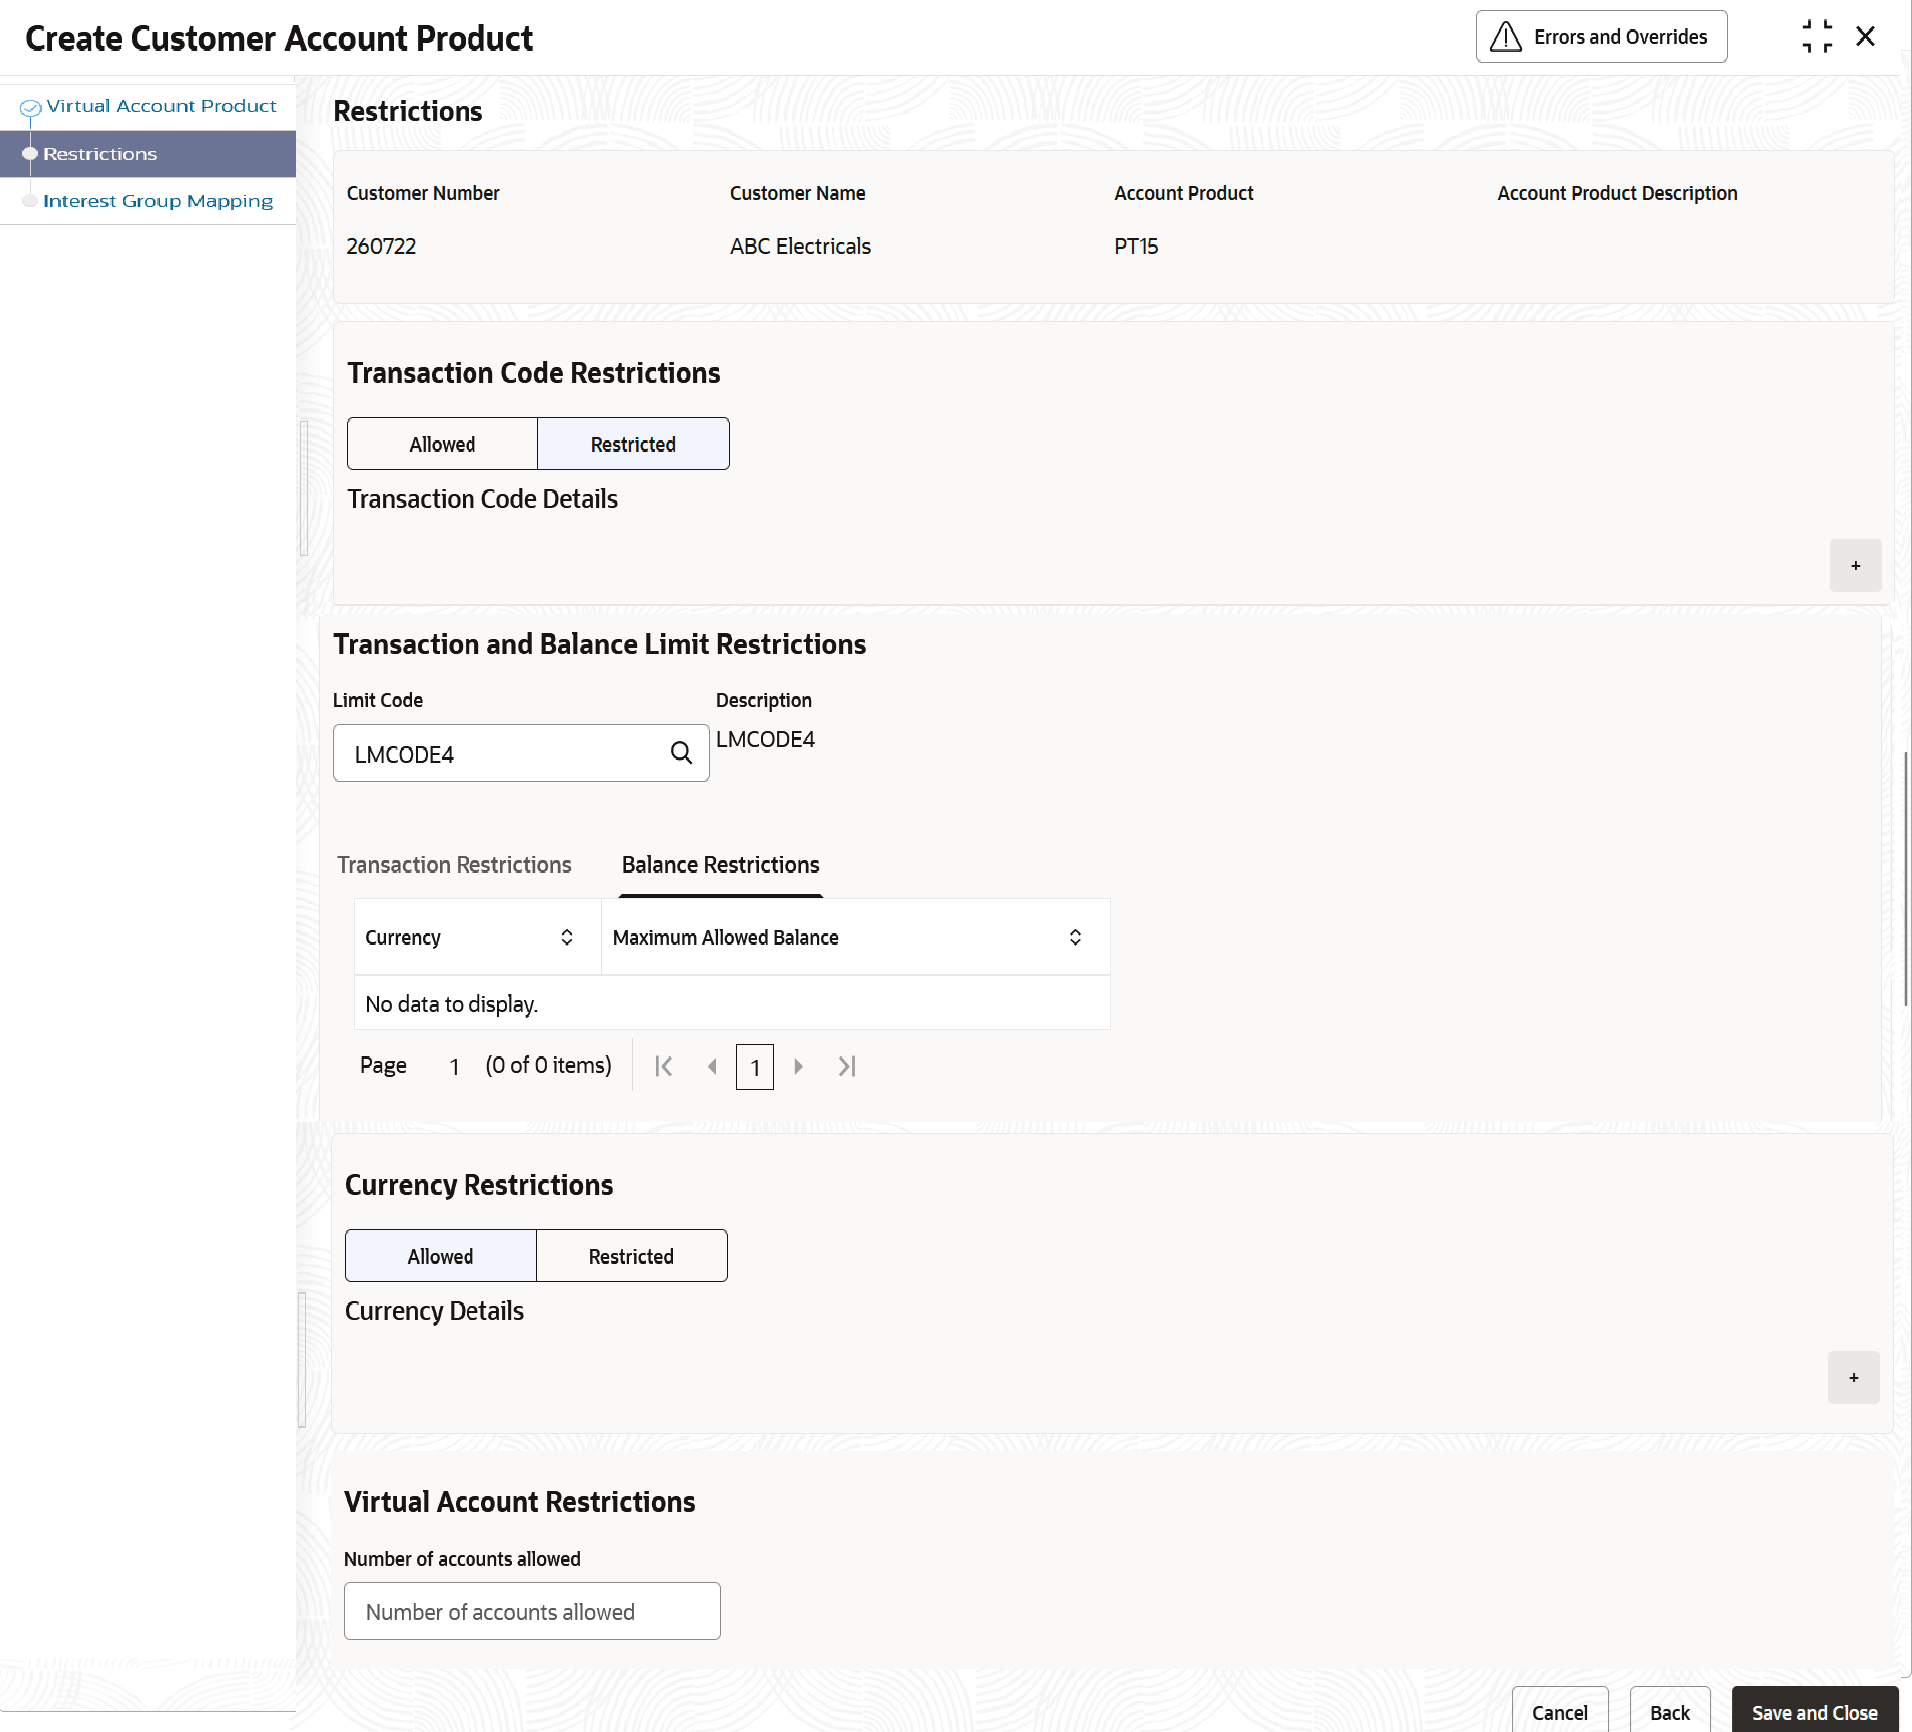Close the Create Customer Account Product dialog
Viewport: 1912px width, 1732px height.
(x=1865, y=37)
